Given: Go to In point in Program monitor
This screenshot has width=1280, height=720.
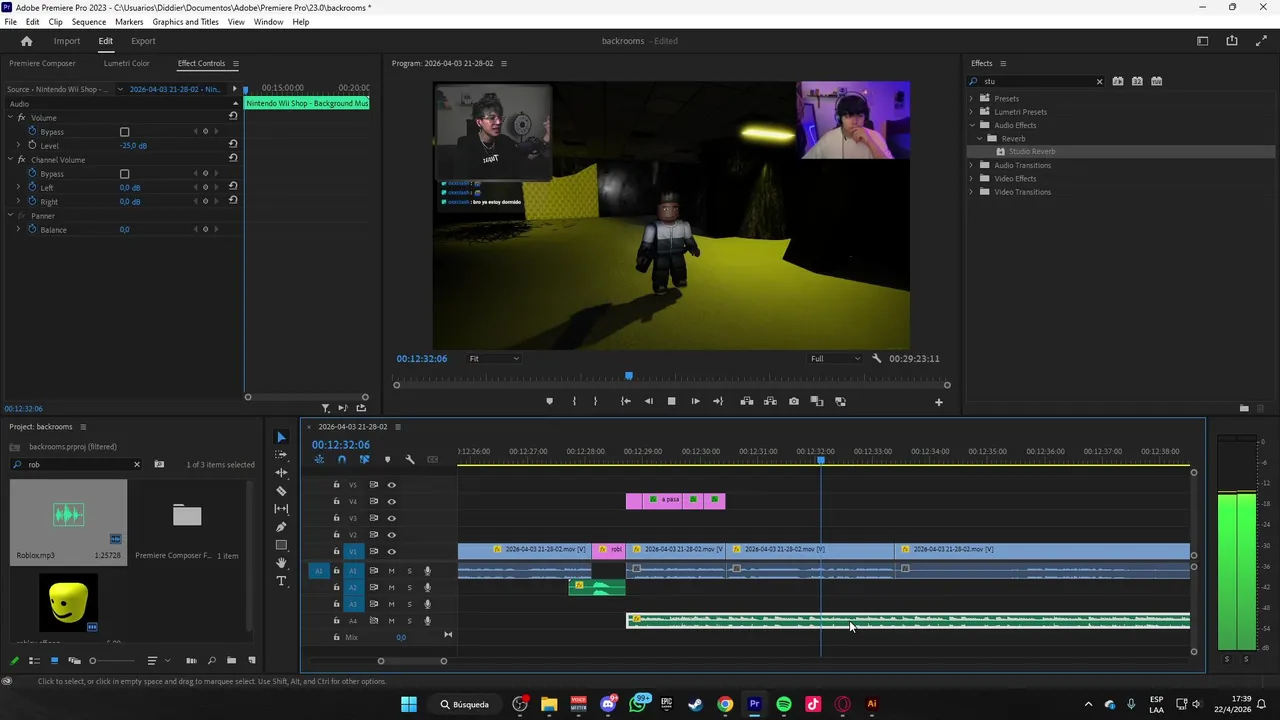Looking at the screenshot, I should (625, 401).
